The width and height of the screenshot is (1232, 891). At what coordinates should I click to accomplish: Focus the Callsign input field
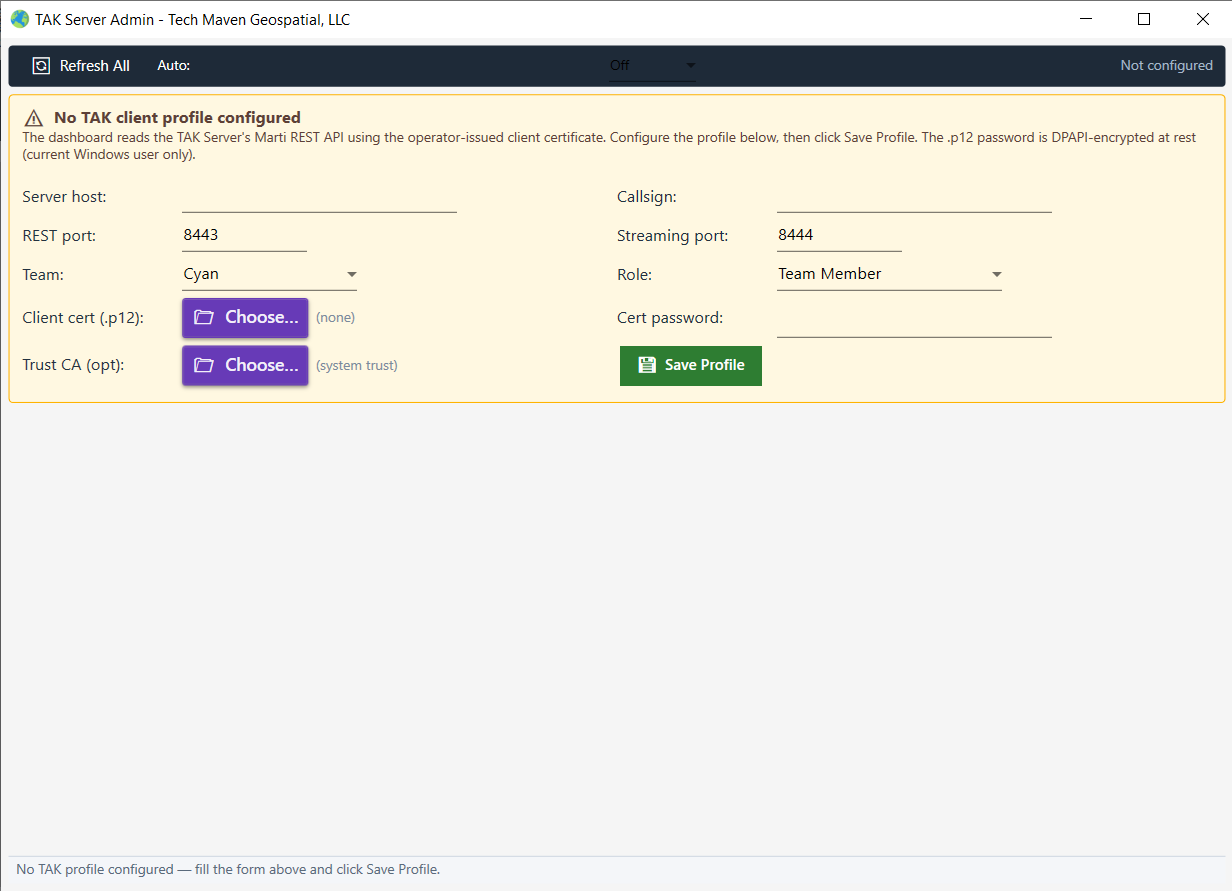(914, 197)
